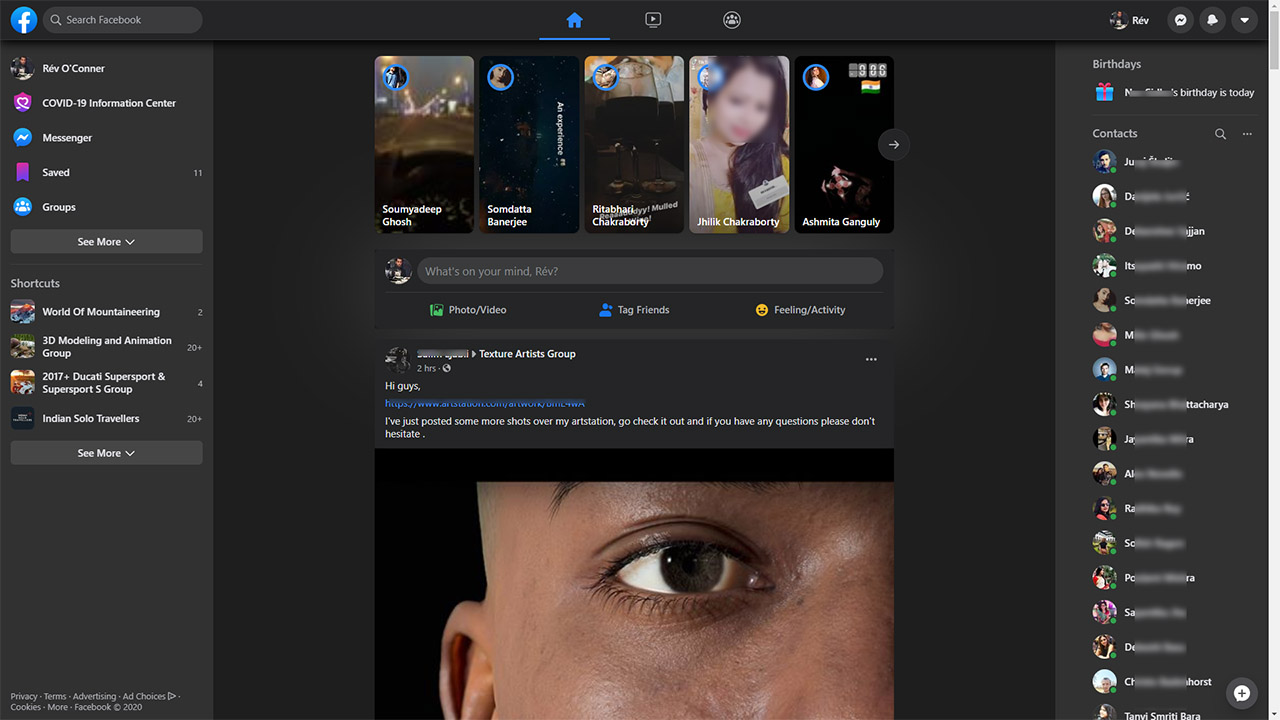Open the account options arrow dropdown
This screenshot has width=1280, height=720.
pos(1244,19)
